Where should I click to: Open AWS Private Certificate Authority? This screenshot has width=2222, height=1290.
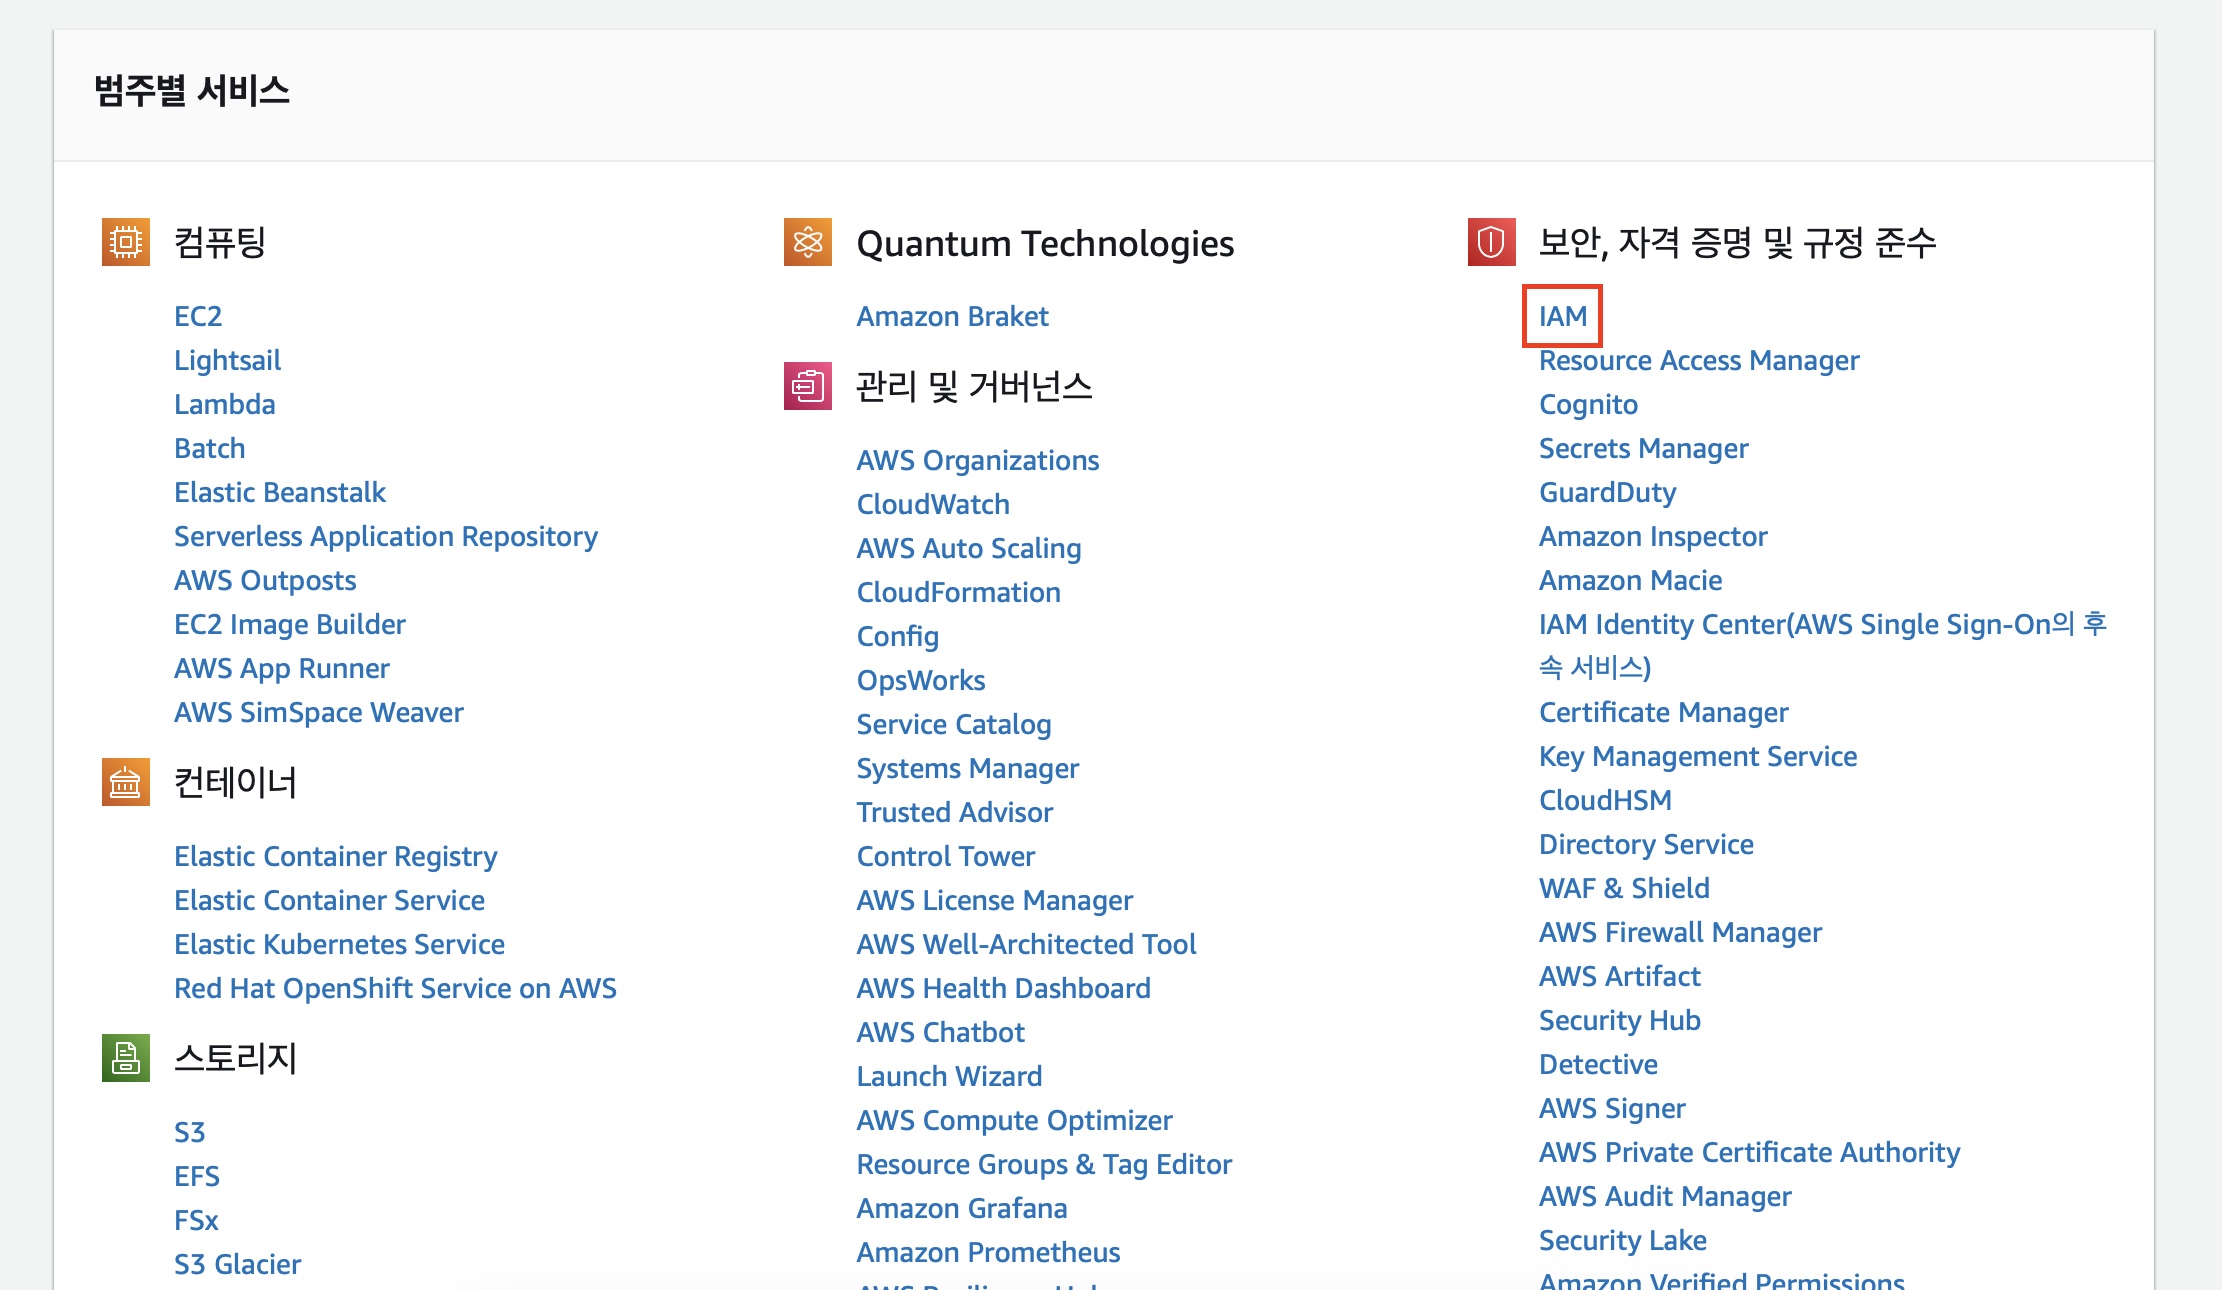point(1750,1153)
